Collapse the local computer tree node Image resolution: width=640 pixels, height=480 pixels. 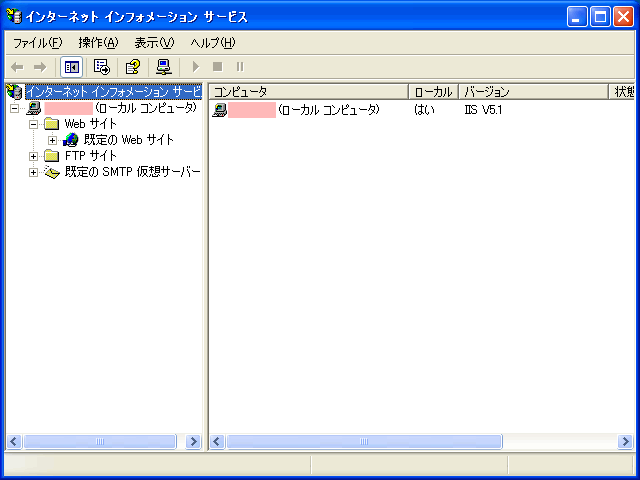[15, 108]
